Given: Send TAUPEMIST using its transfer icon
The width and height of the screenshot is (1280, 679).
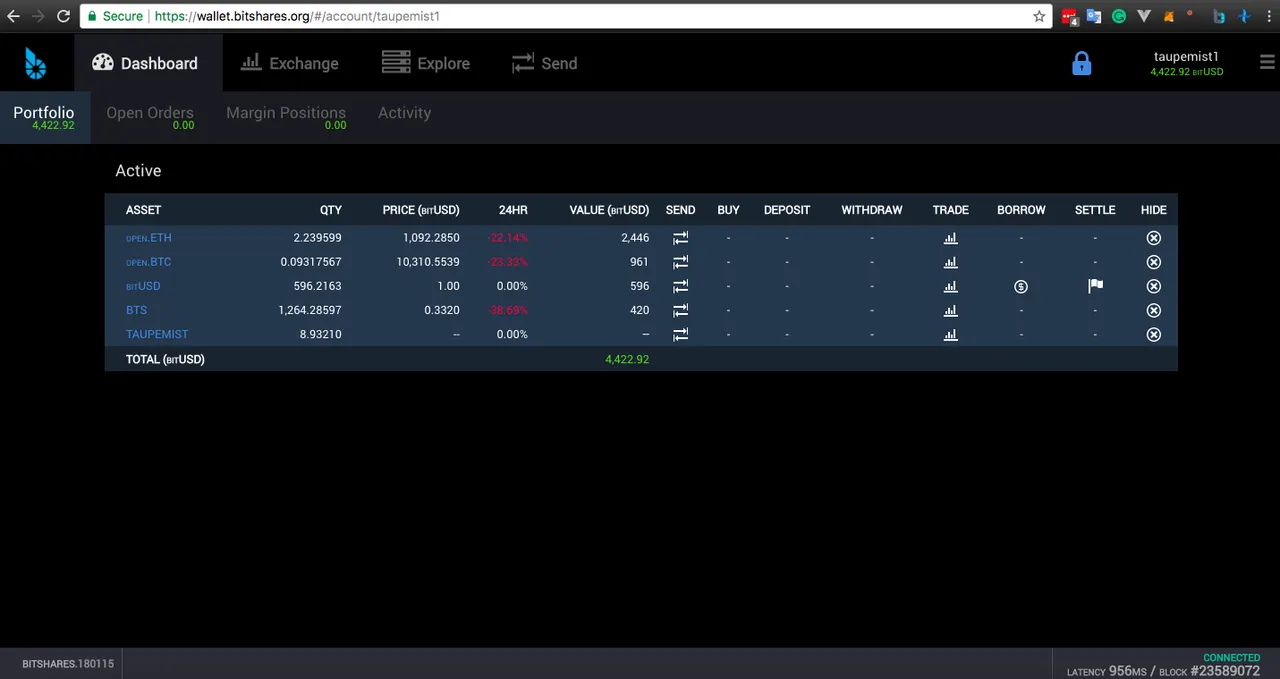Looking at the screenshot, I should [680, 334].
